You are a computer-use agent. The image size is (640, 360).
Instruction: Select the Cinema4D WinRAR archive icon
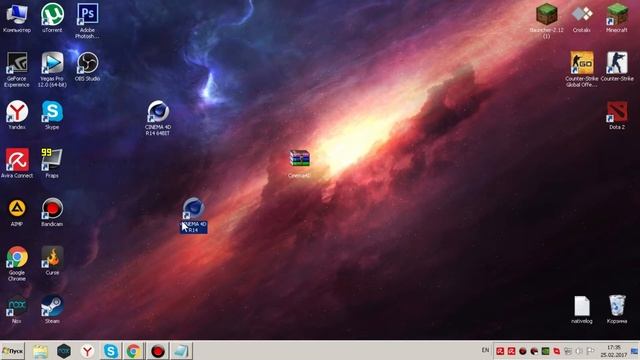(300, 163)
